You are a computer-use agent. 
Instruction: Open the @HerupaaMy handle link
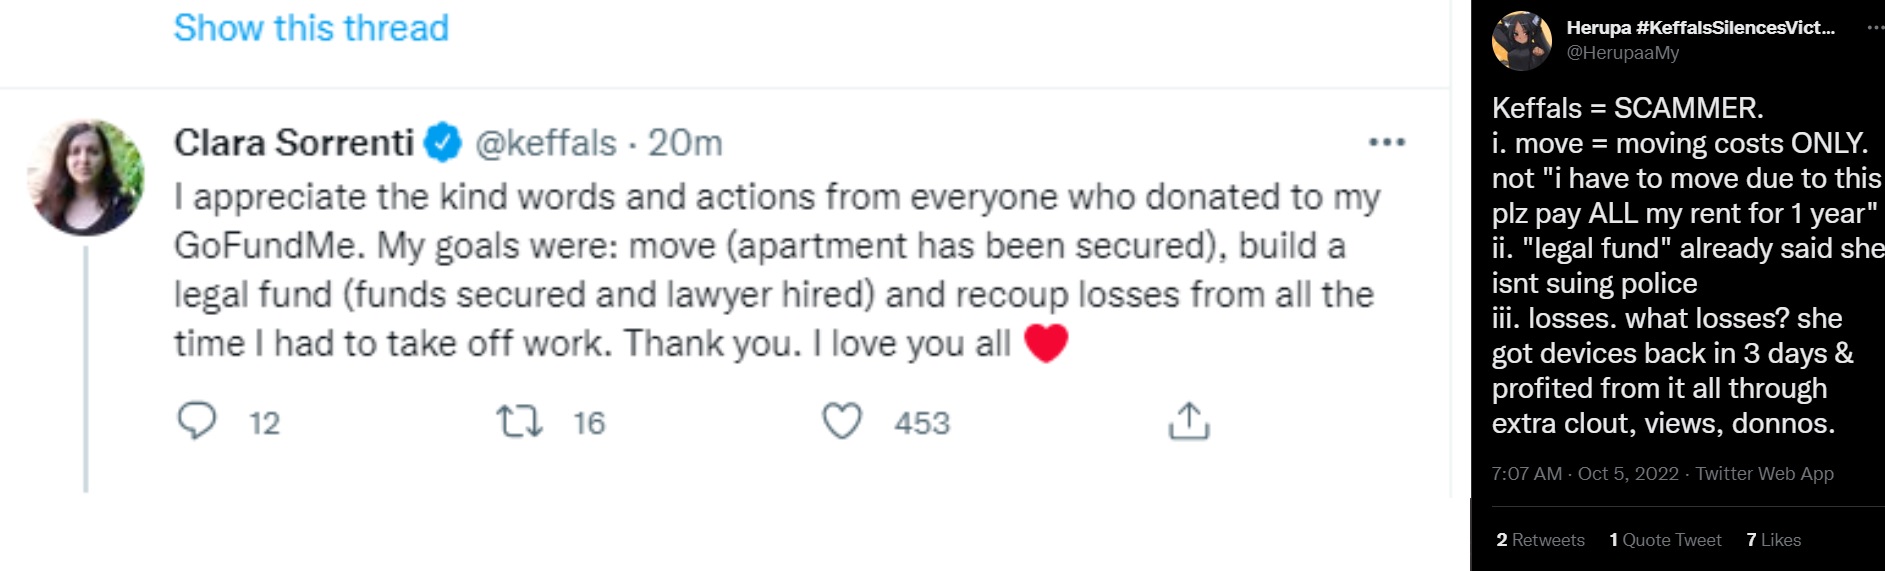pyautogui.click(x=1622, y=53)
